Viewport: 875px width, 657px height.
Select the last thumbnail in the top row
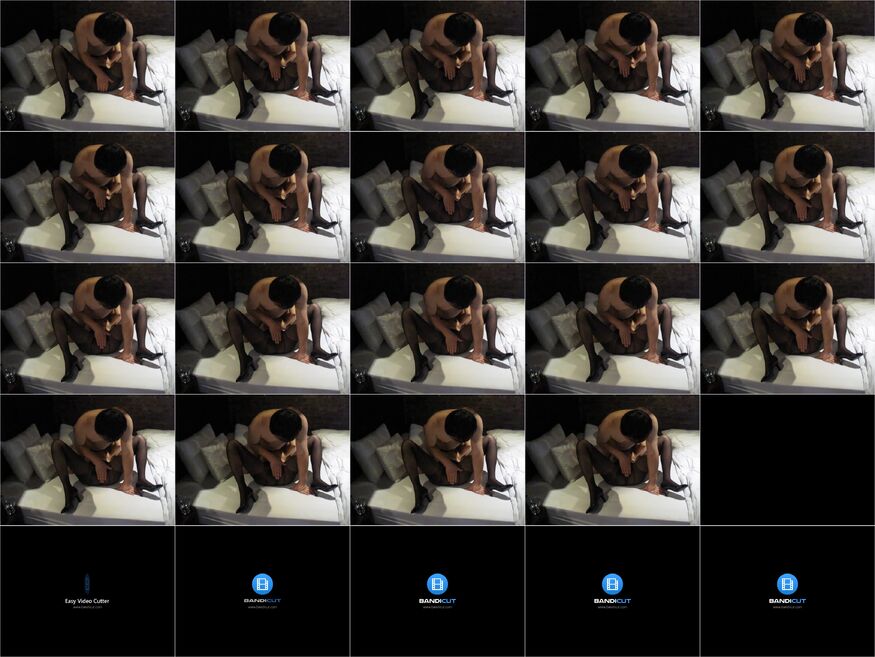(787, 66)
